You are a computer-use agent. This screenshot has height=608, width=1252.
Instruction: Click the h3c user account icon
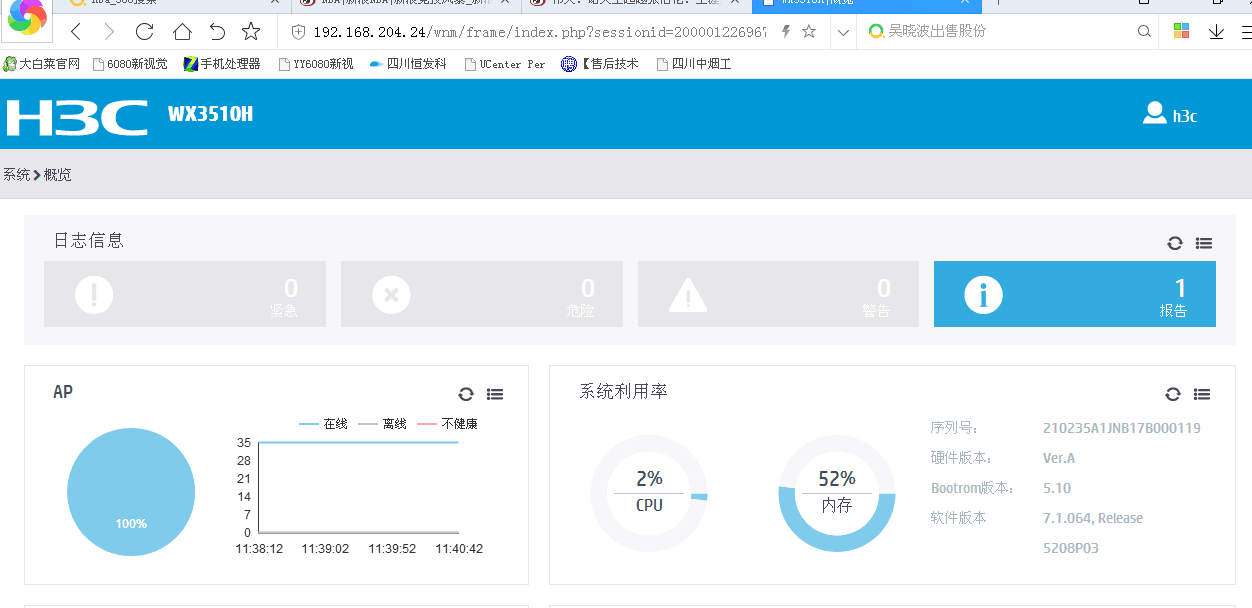pos(1155,113)
